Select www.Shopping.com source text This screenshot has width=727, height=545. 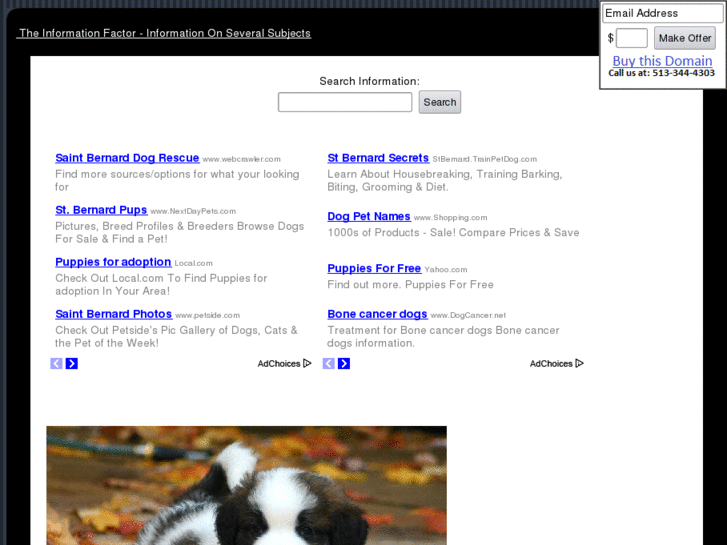450,218
